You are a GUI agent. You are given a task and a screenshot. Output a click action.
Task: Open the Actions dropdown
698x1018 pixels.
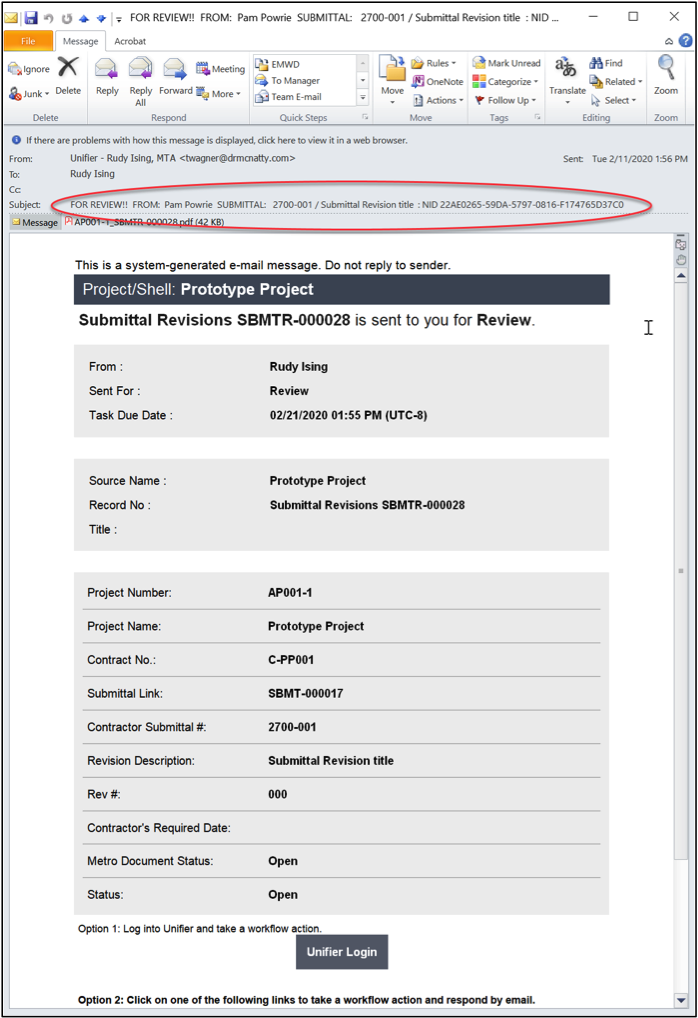click(438, 101)
